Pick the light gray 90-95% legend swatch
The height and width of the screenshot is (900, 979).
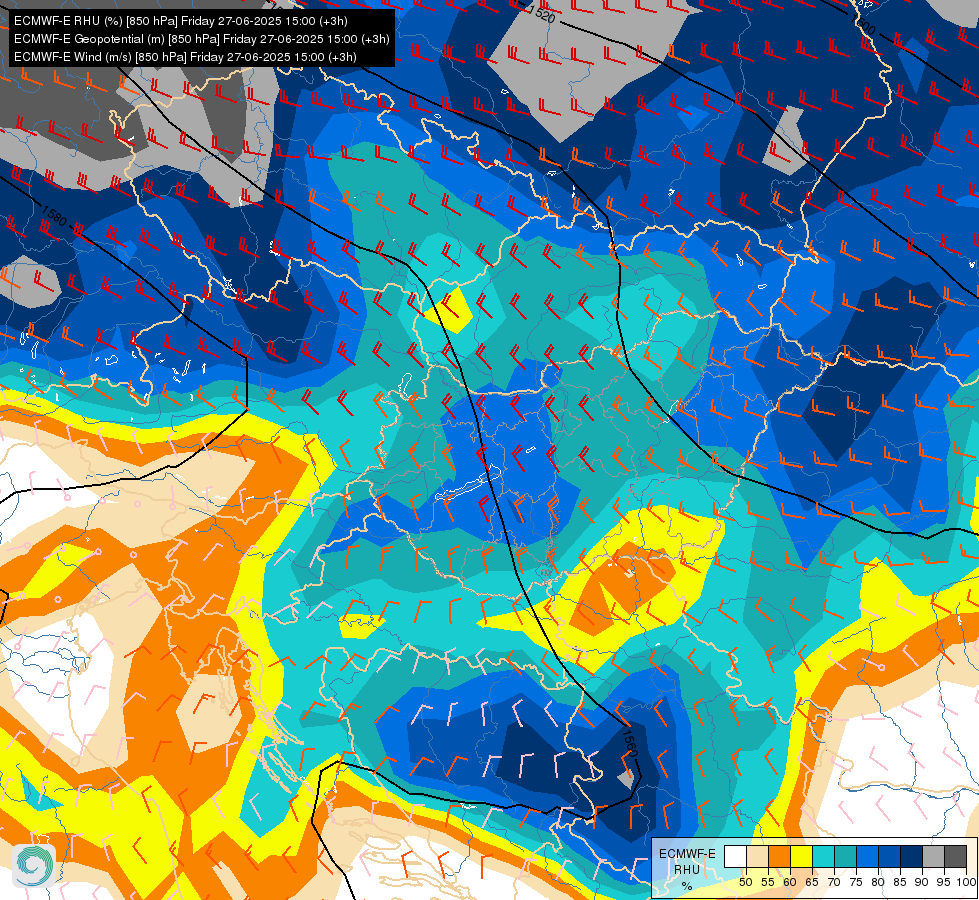[x=933, y=856]
